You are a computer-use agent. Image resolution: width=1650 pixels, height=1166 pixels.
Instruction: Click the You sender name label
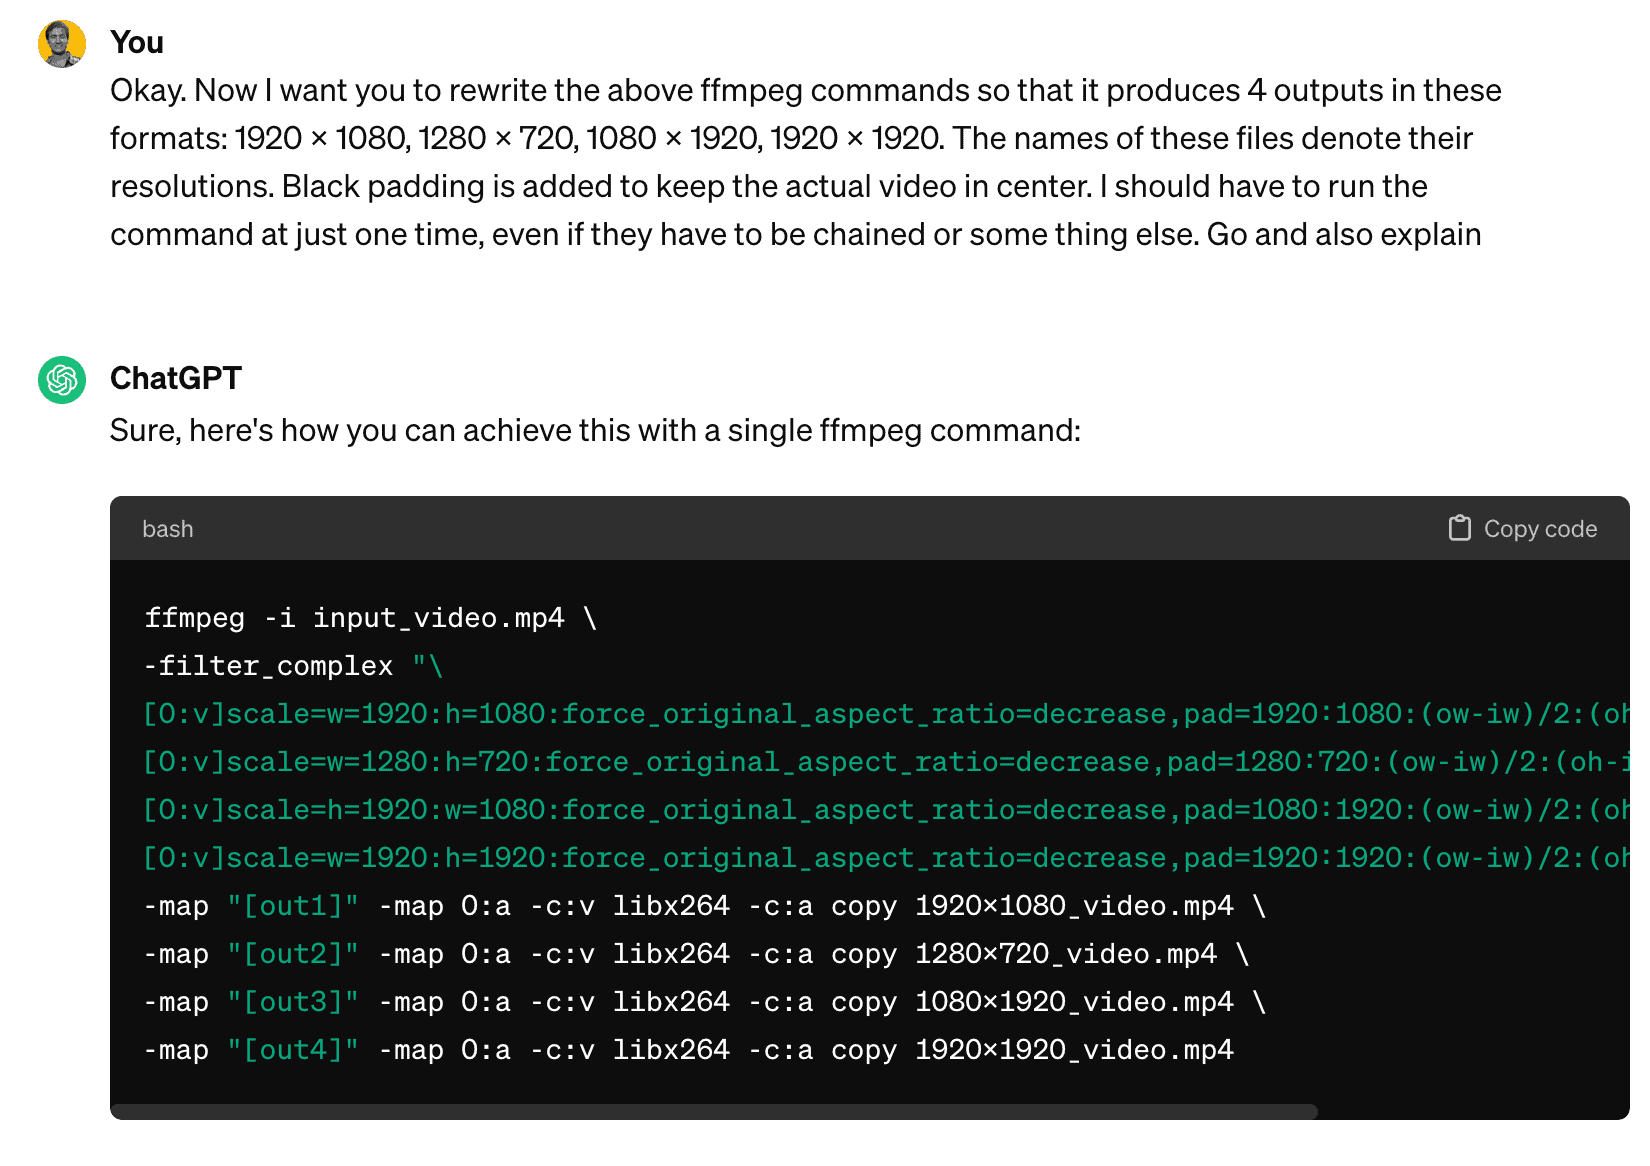(135, 42)
